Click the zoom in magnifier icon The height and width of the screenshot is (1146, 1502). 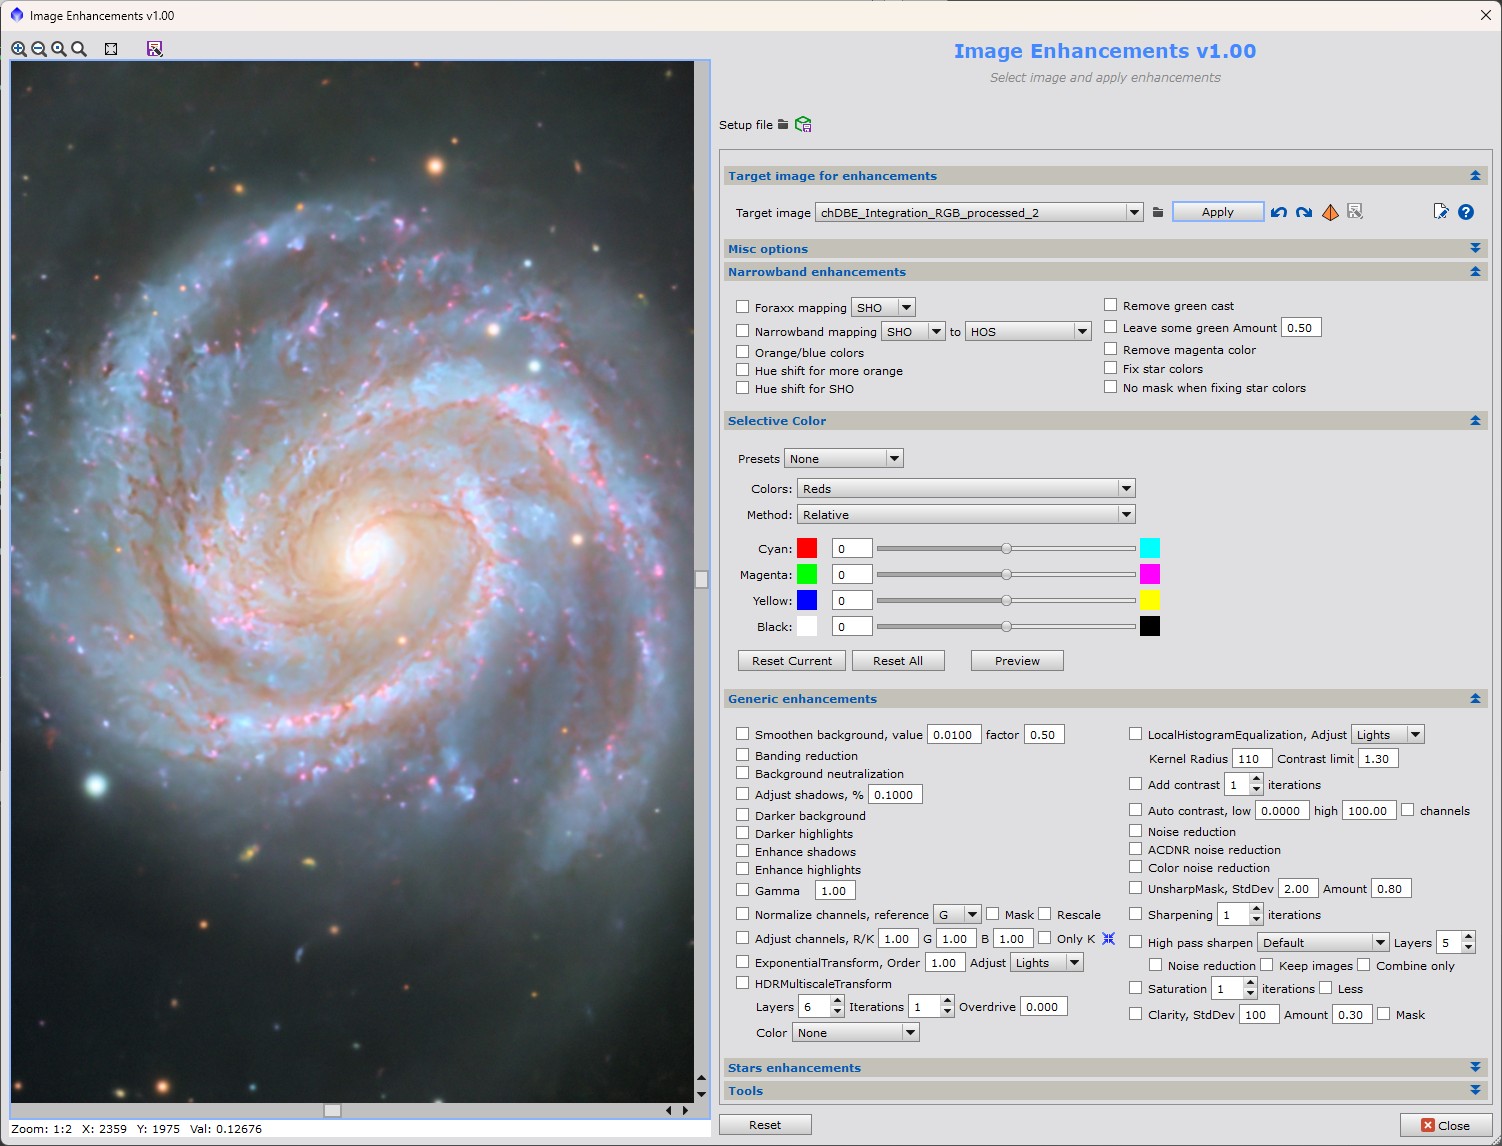coord(19,49)
